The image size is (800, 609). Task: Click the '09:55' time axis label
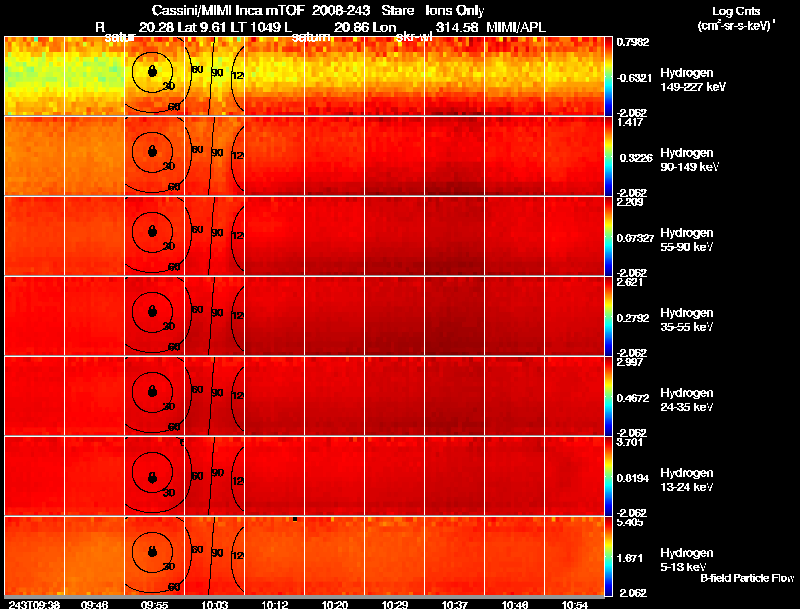click(154, 604)
